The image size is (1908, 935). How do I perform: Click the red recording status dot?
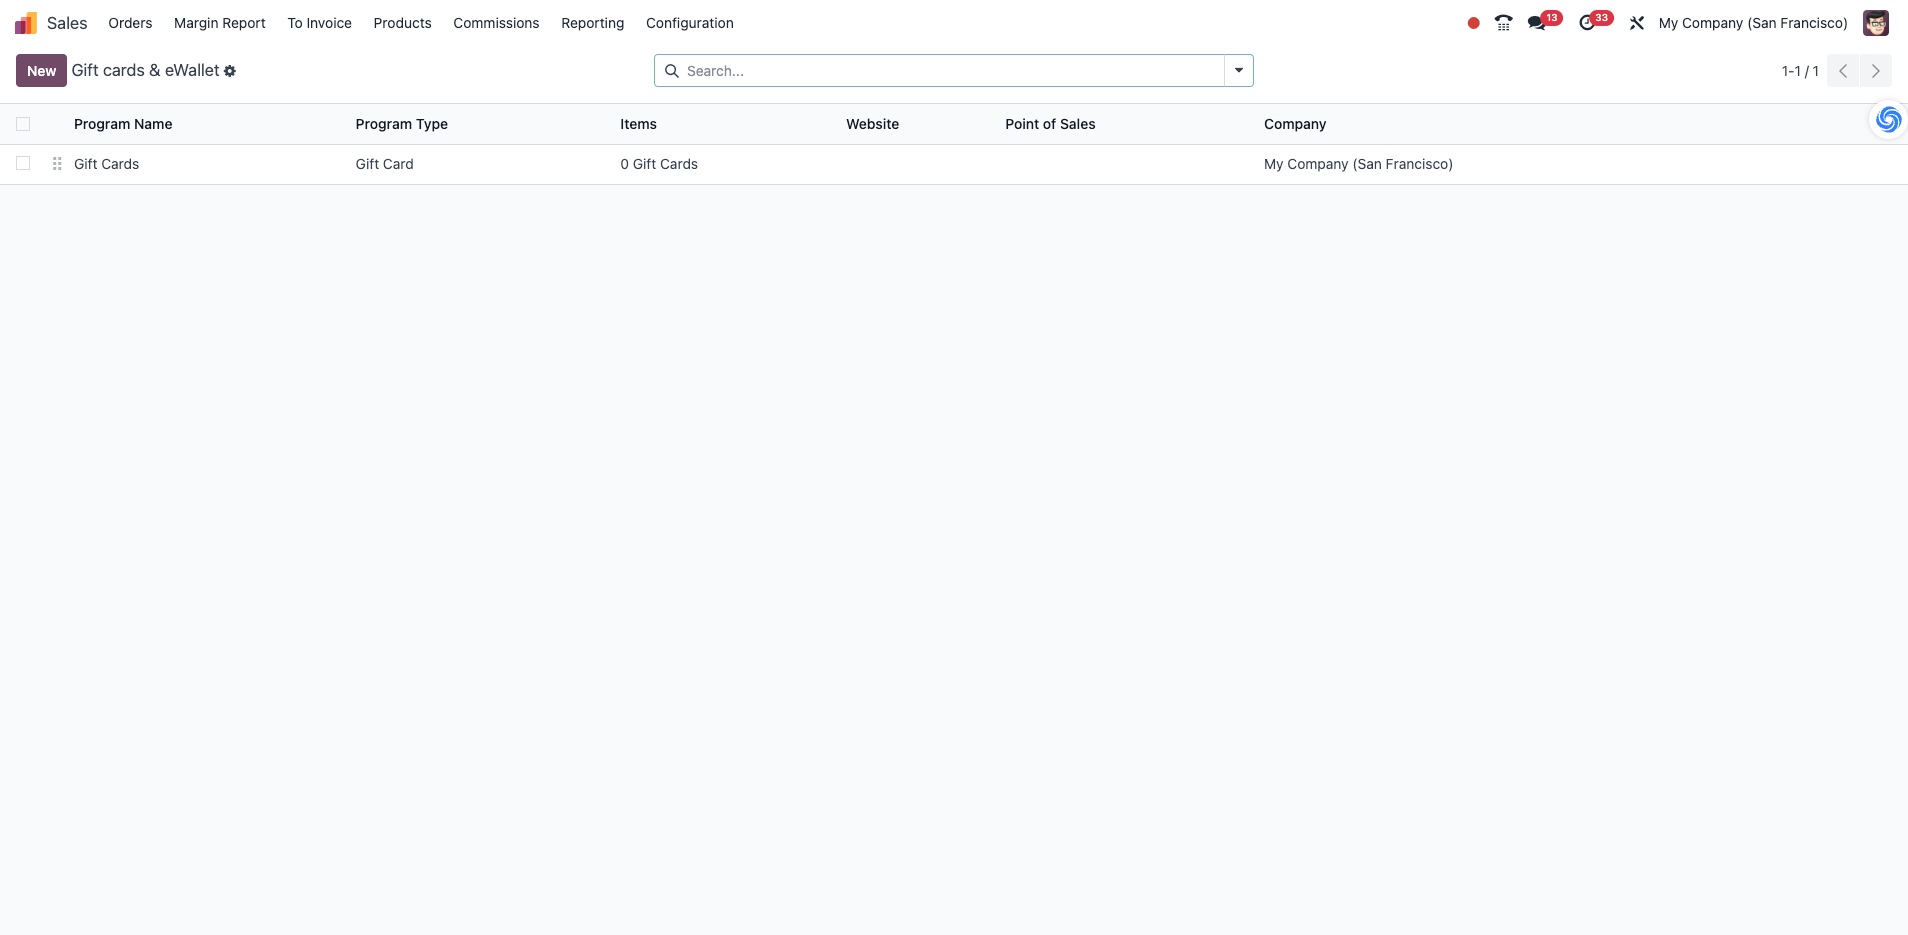(1473, 23)
